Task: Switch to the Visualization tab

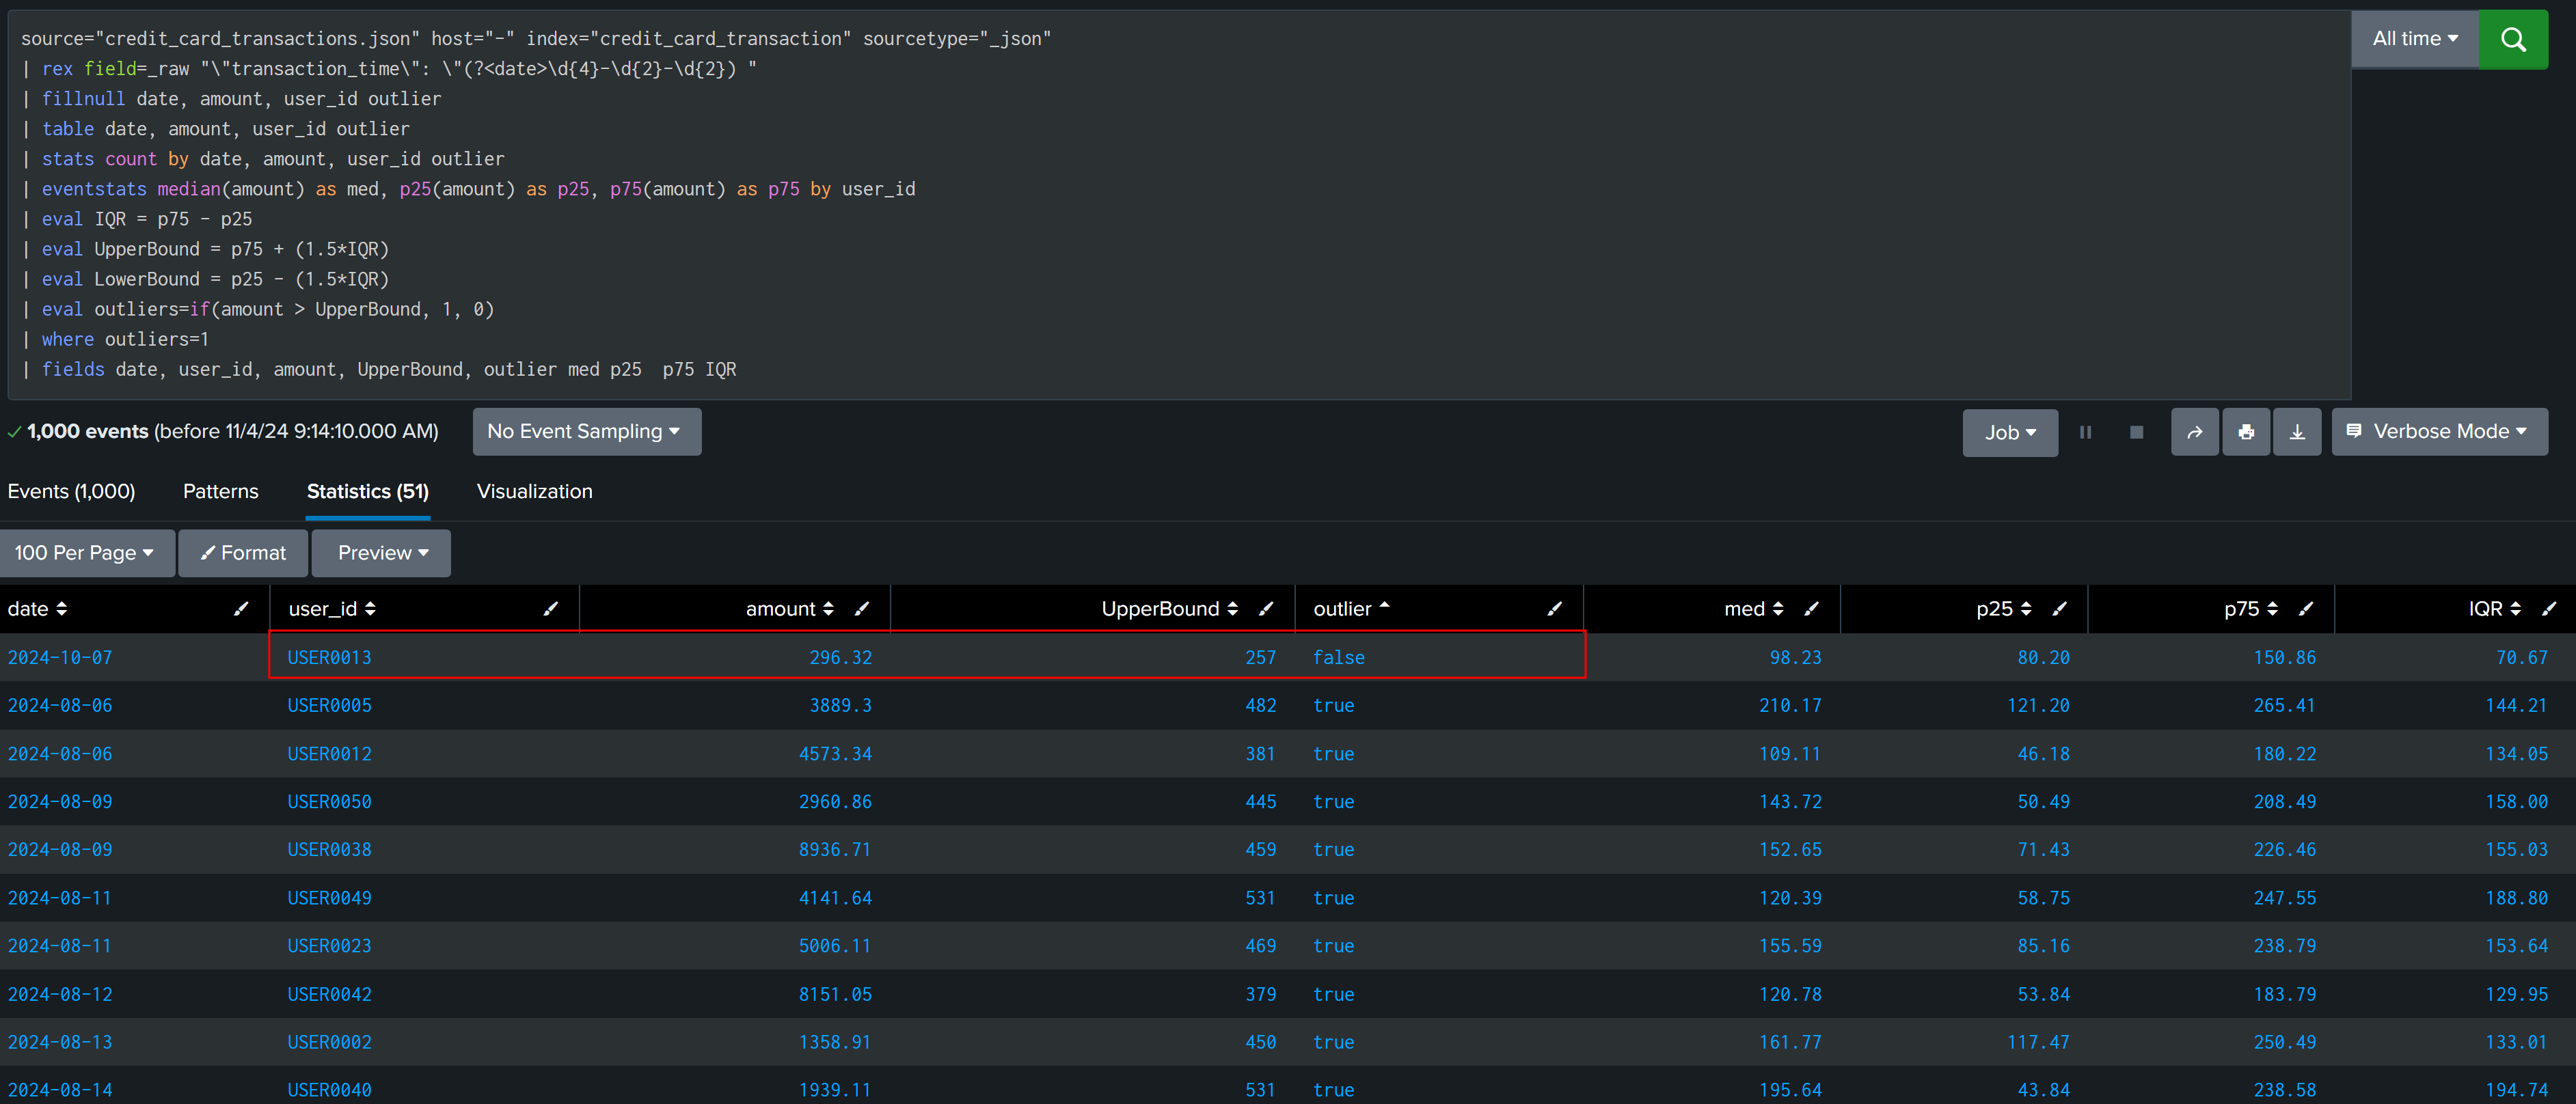Action: click(x=534, y=491)
